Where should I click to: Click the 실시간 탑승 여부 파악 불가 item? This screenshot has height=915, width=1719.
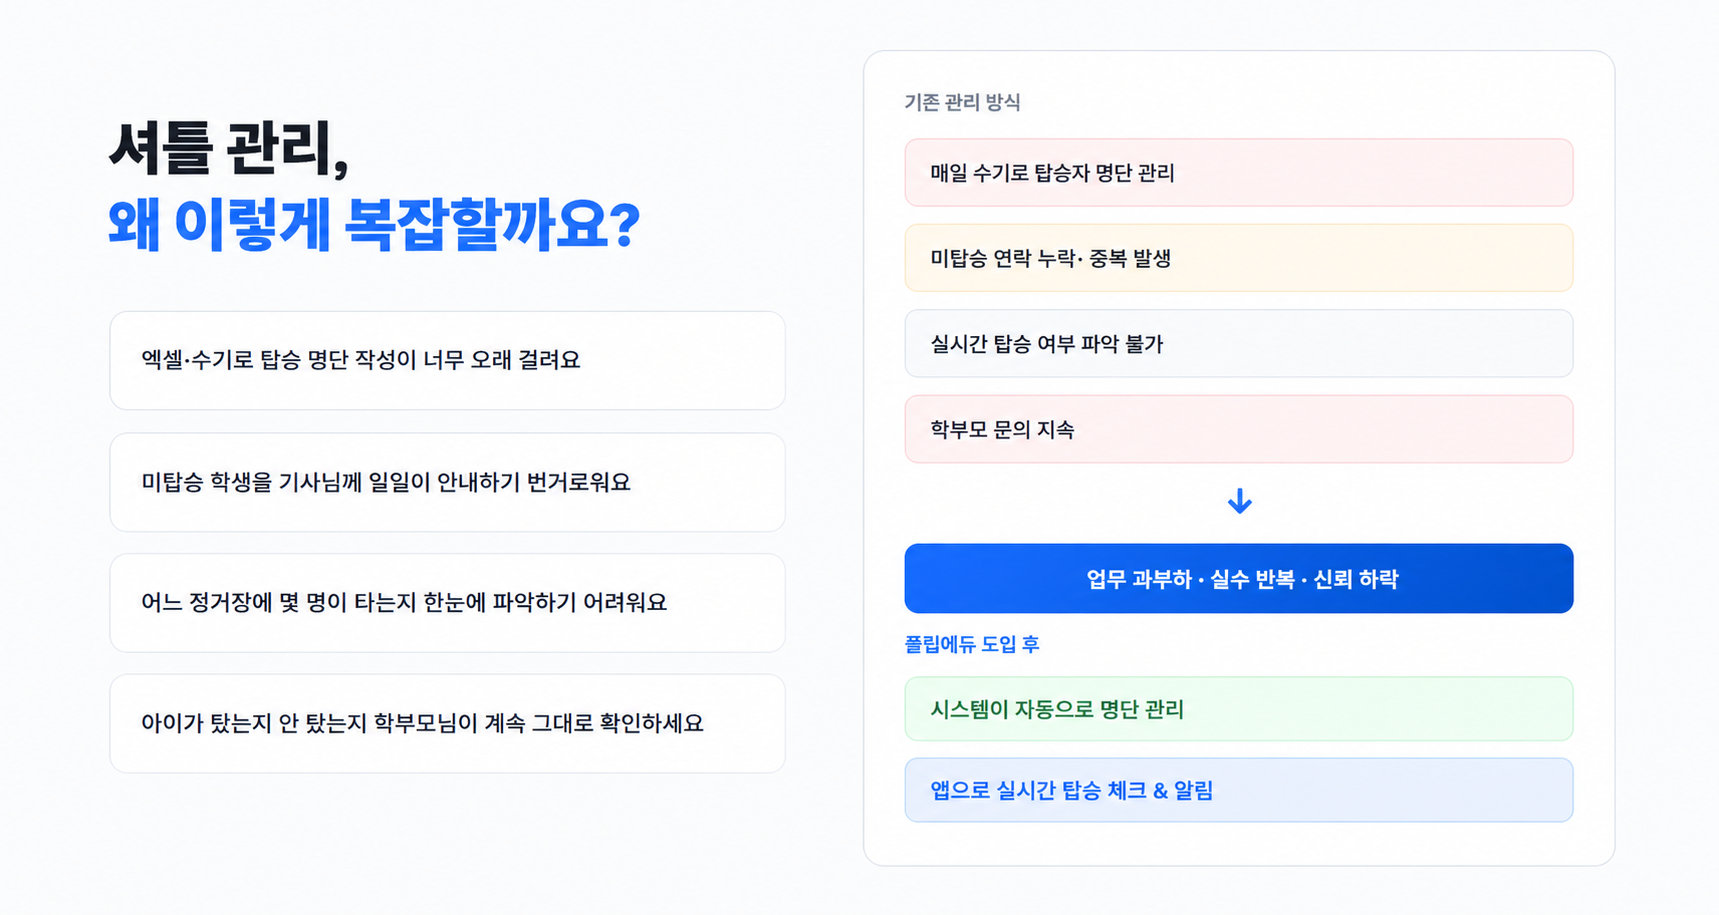click(1239, 344)
